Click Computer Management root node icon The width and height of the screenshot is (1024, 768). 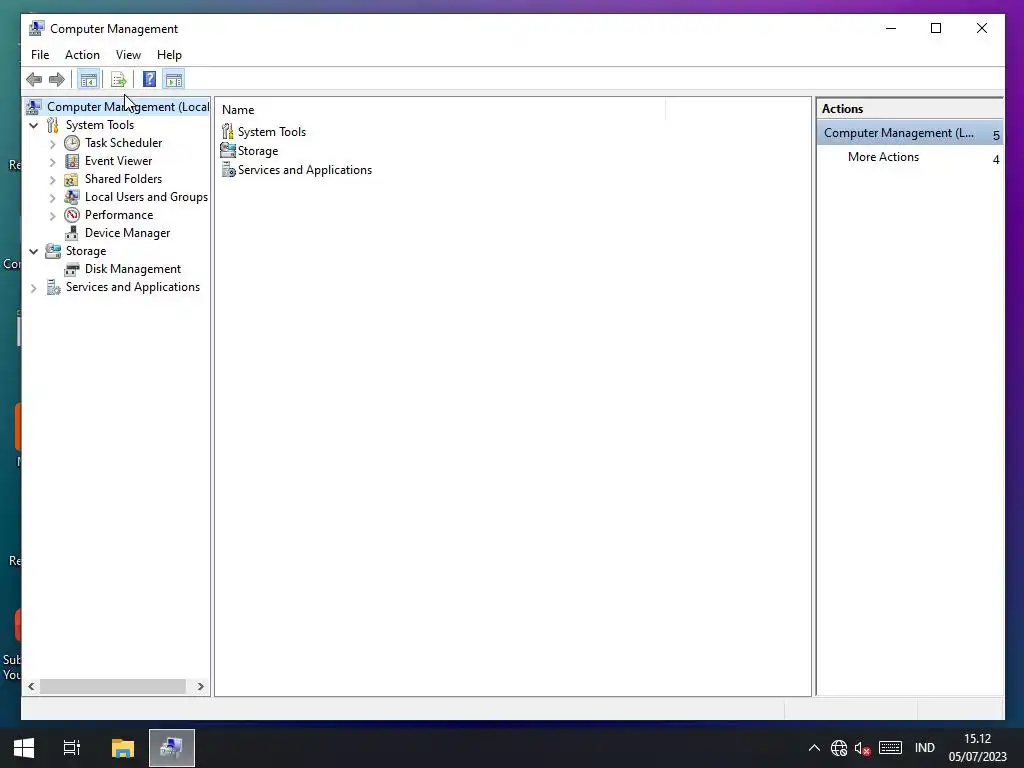pyautogui.click(x=34, y=106)
